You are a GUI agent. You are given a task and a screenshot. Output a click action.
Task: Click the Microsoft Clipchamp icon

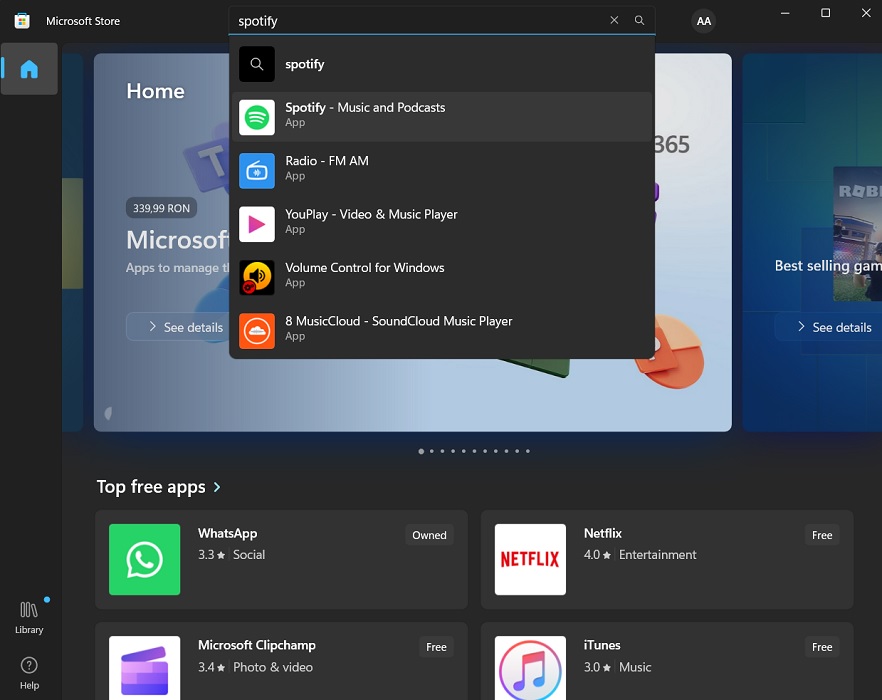(144, 667)
